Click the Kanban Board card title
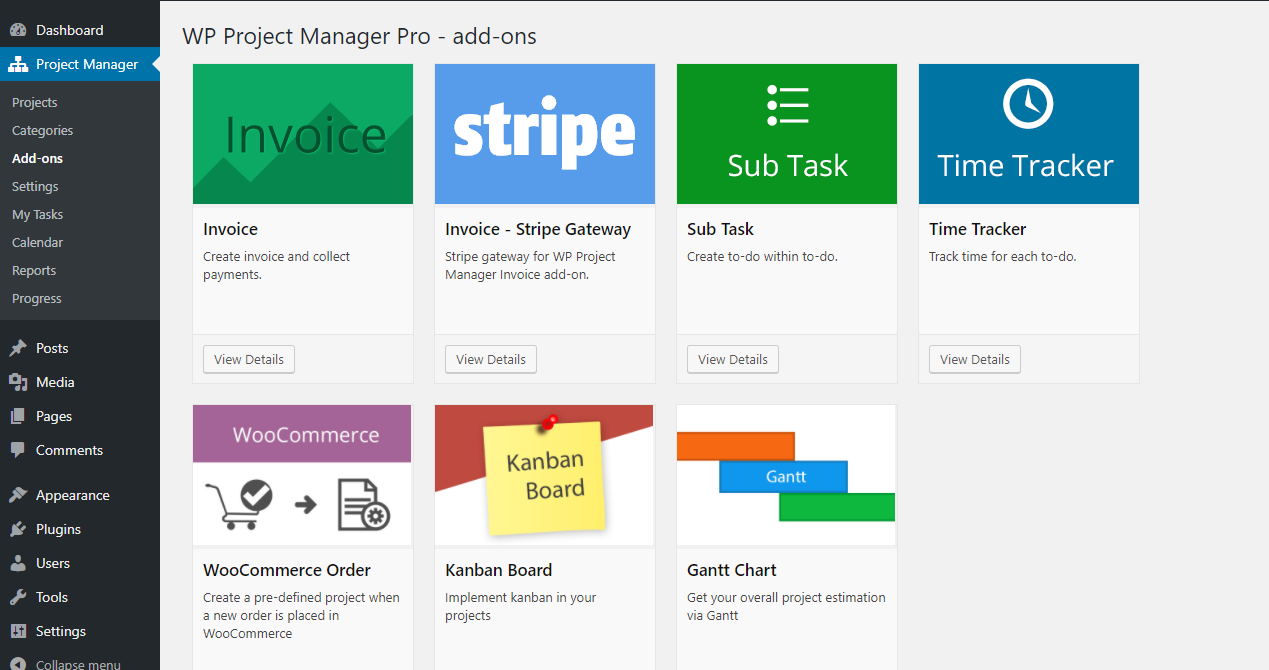This screenshot has height=670, width=1269. click(499, 570)
